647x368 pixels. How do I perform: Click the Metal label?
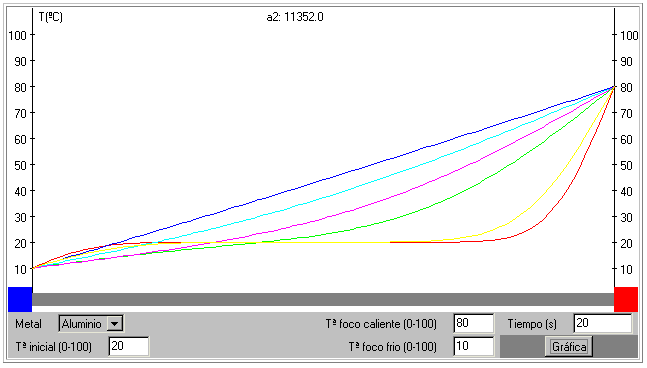[x=28, y=324]
